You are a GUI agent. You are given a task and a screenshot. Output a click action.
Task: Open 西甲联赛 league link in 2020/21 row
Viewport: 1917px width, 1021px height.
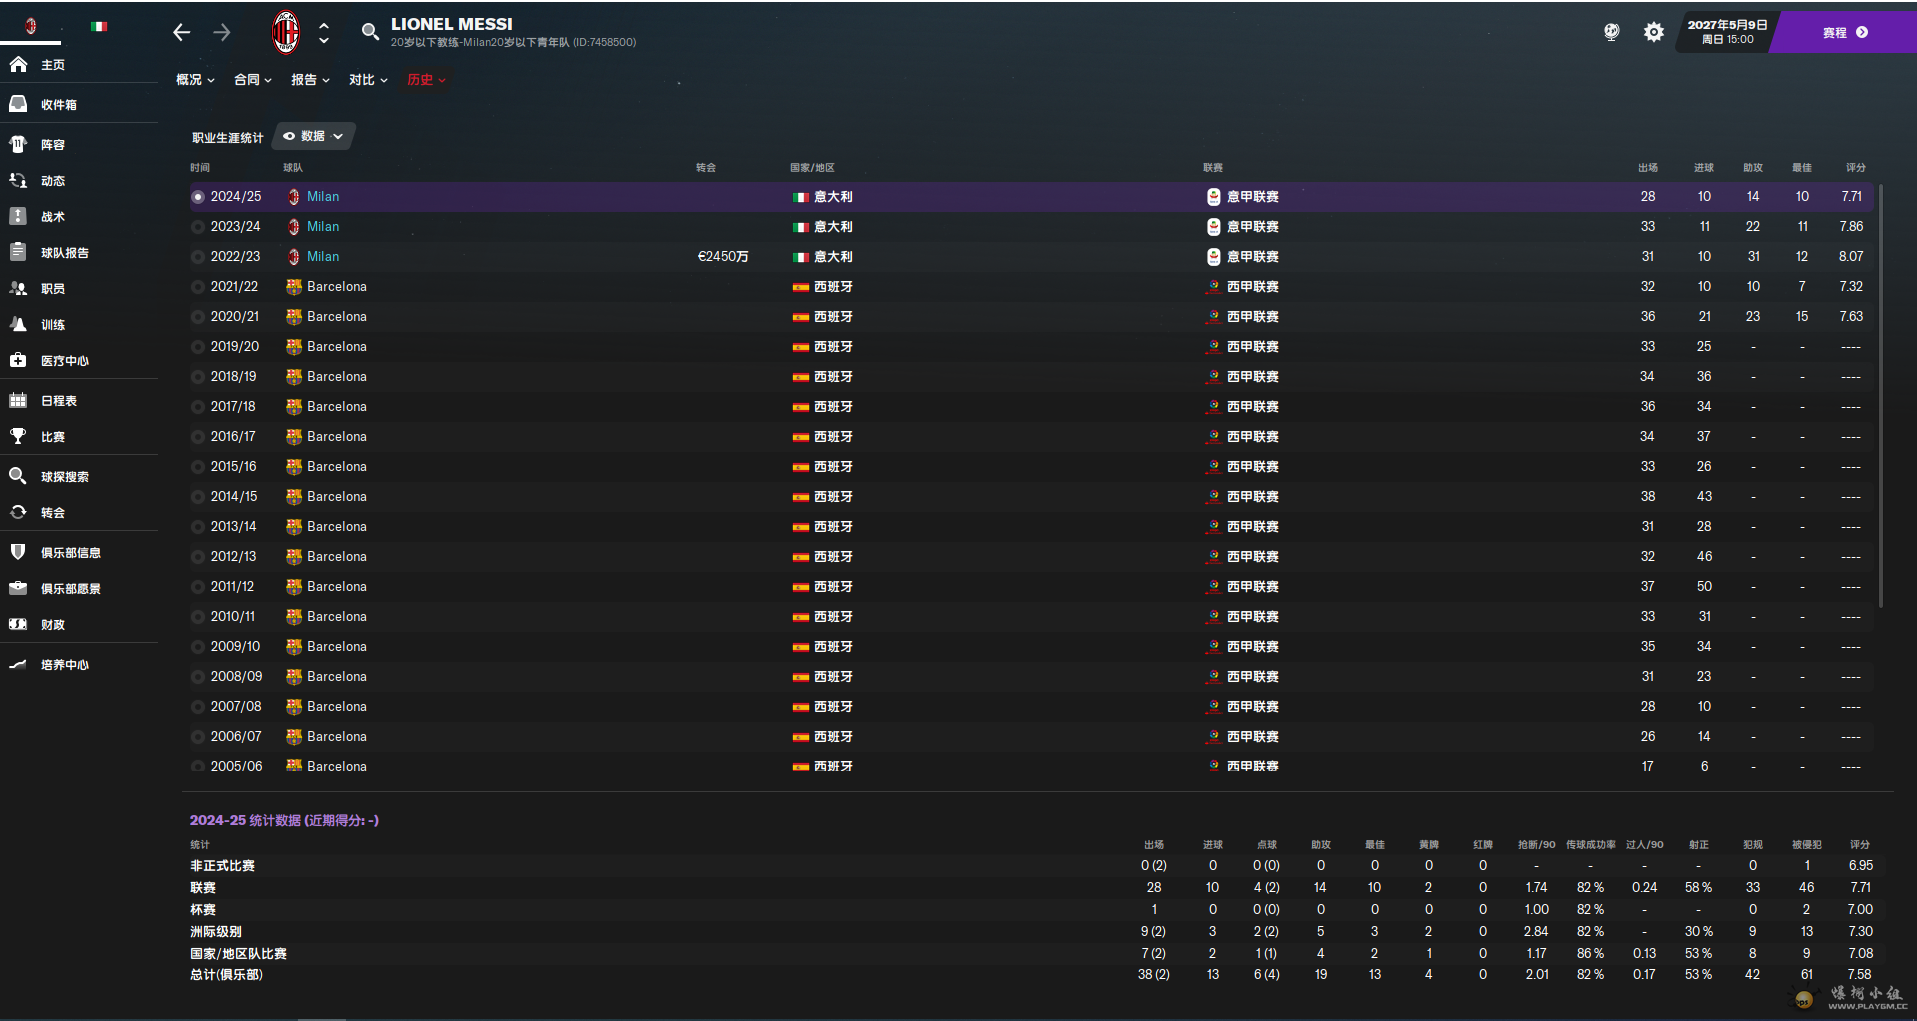click(x=1252, y=317)
